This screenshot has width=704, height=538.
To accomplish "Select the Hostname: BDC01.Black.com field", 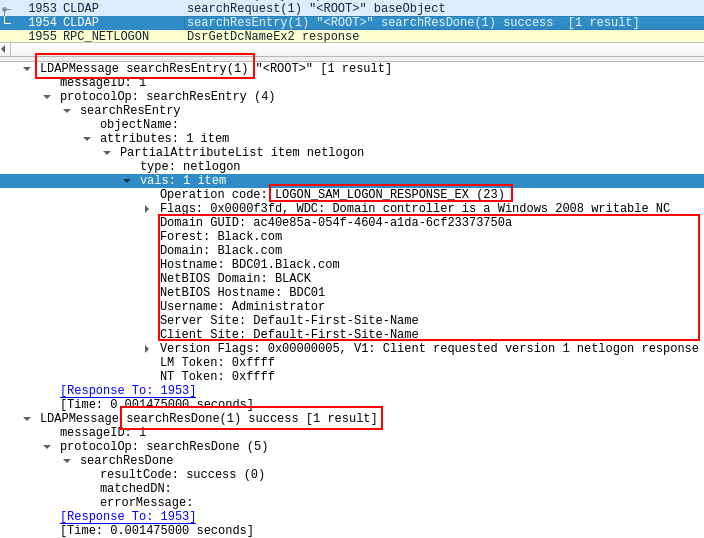I will click(249, 265).
